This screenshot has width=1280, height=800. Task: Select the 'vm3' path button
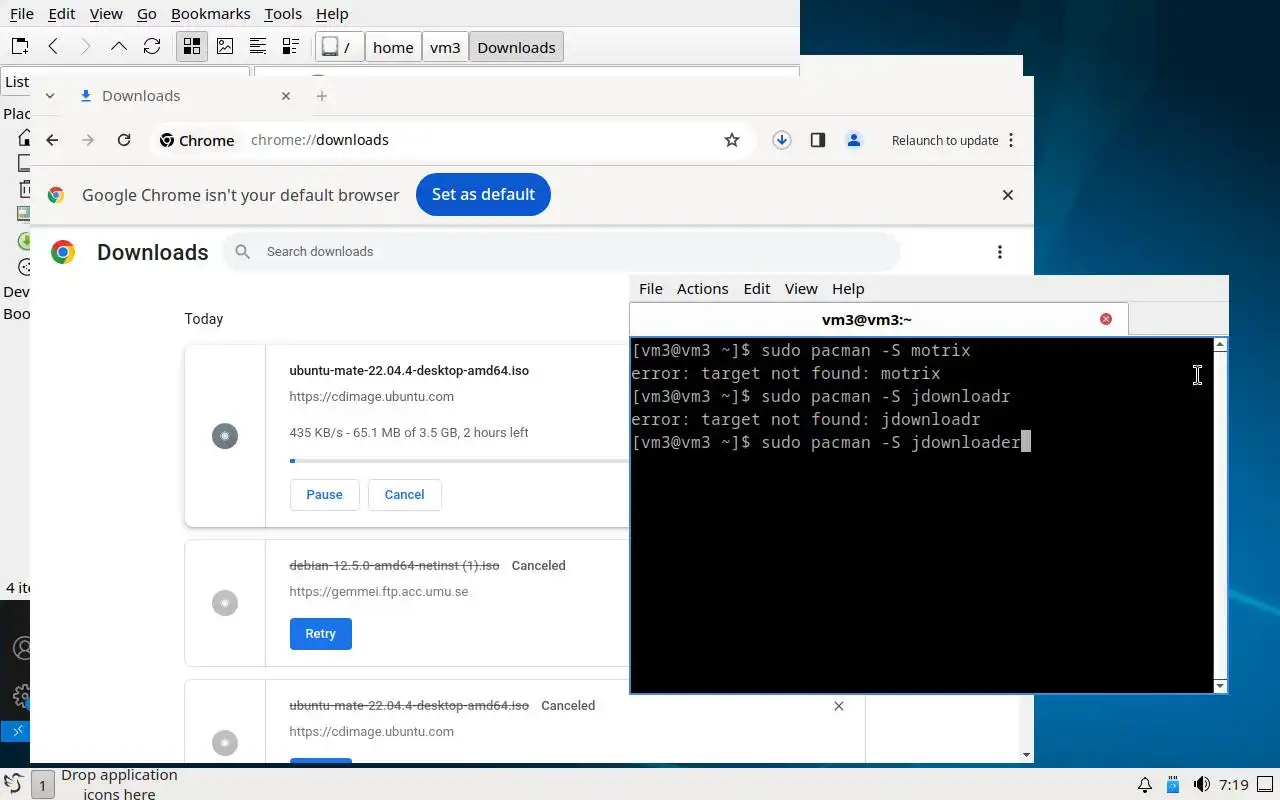click(445, 47)
